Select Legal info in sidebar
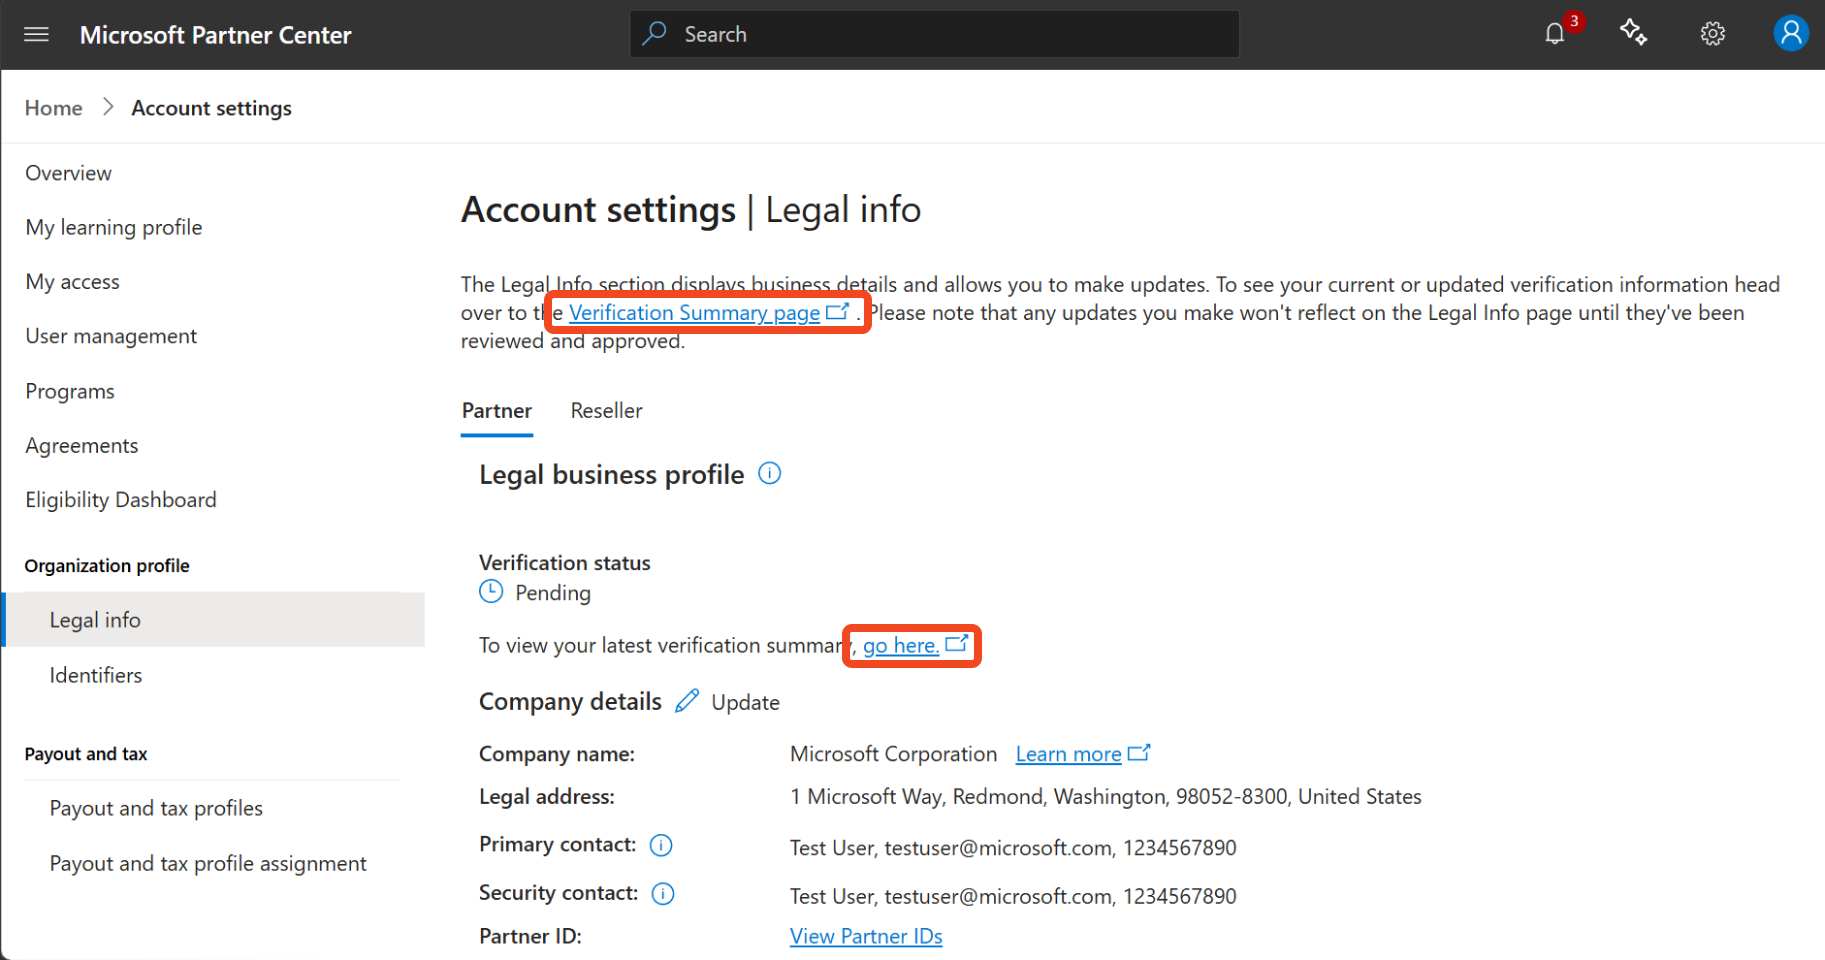This screenshot has width=1825, height=960. pyautogui.click(x=214, y=620)
